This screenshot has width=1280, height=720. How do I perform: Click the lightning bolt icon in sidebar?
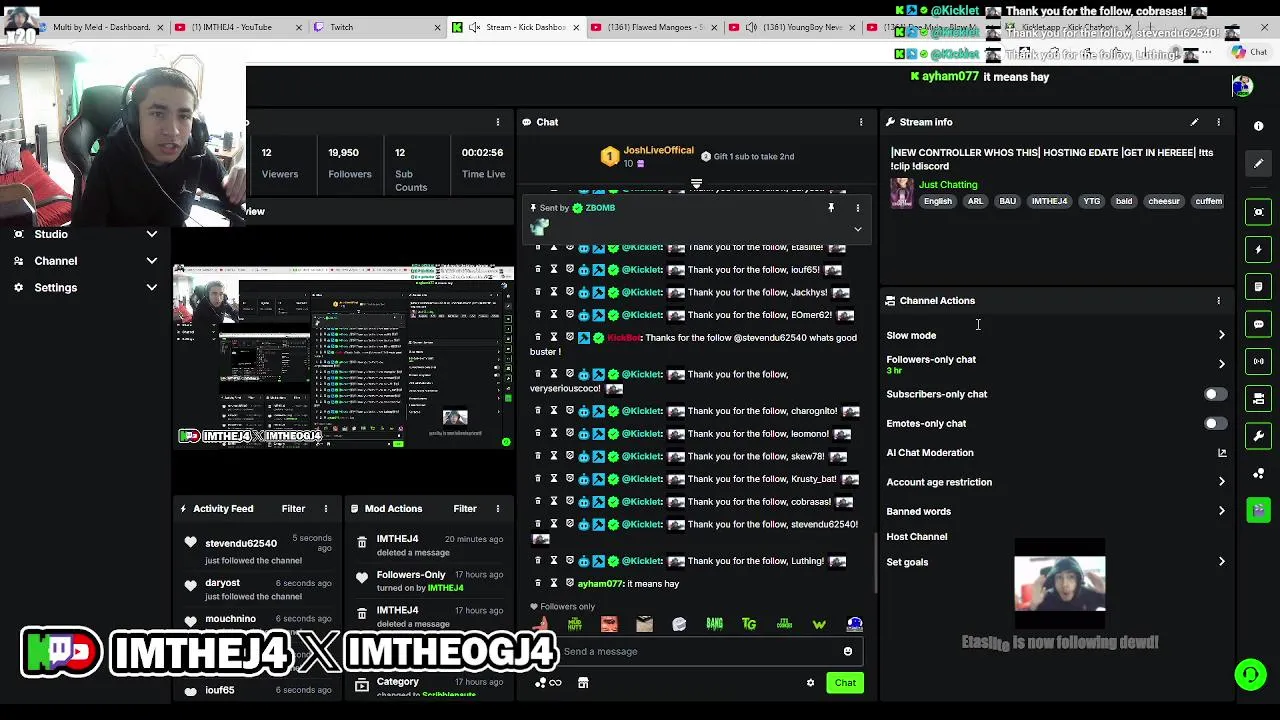[1258, 249]
